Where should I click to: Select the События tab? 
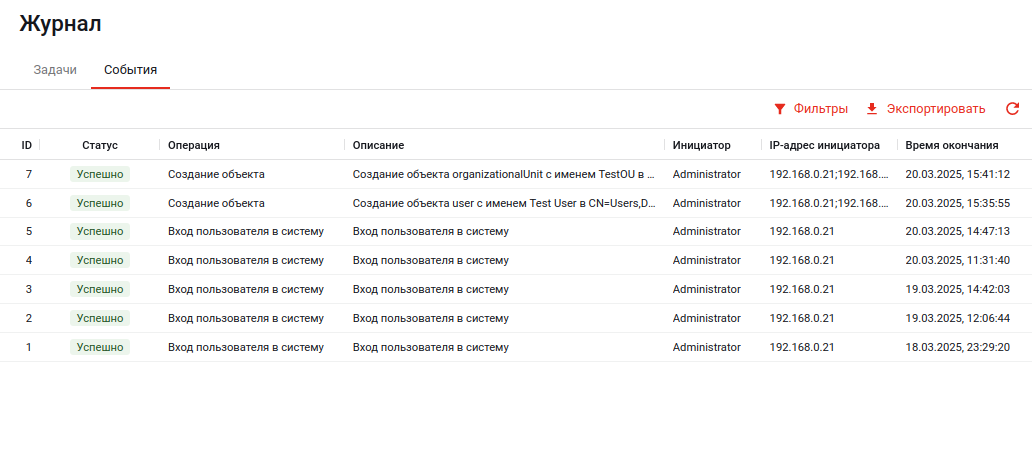pyautogui.click(x=130, y=70)
